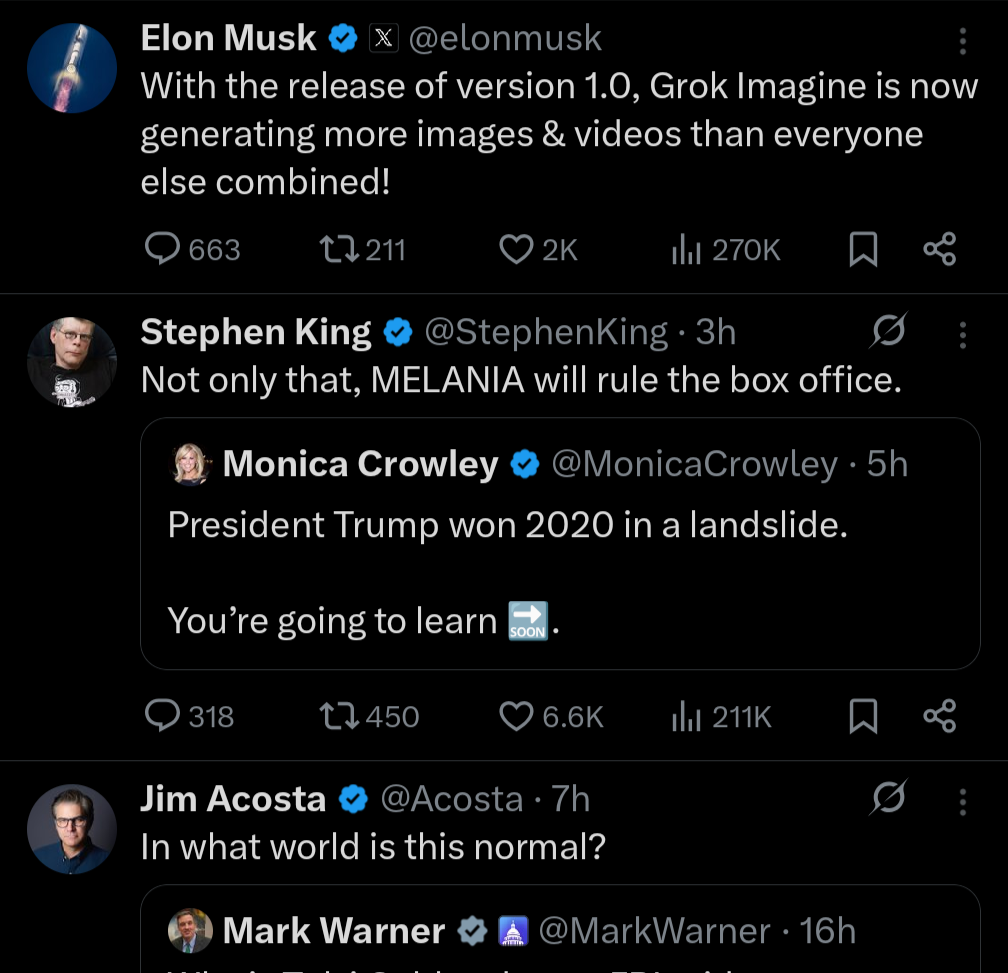The image size is (1008, 973).
Task: View analytics for Elon Musk's post
Action: coord(683,249)
